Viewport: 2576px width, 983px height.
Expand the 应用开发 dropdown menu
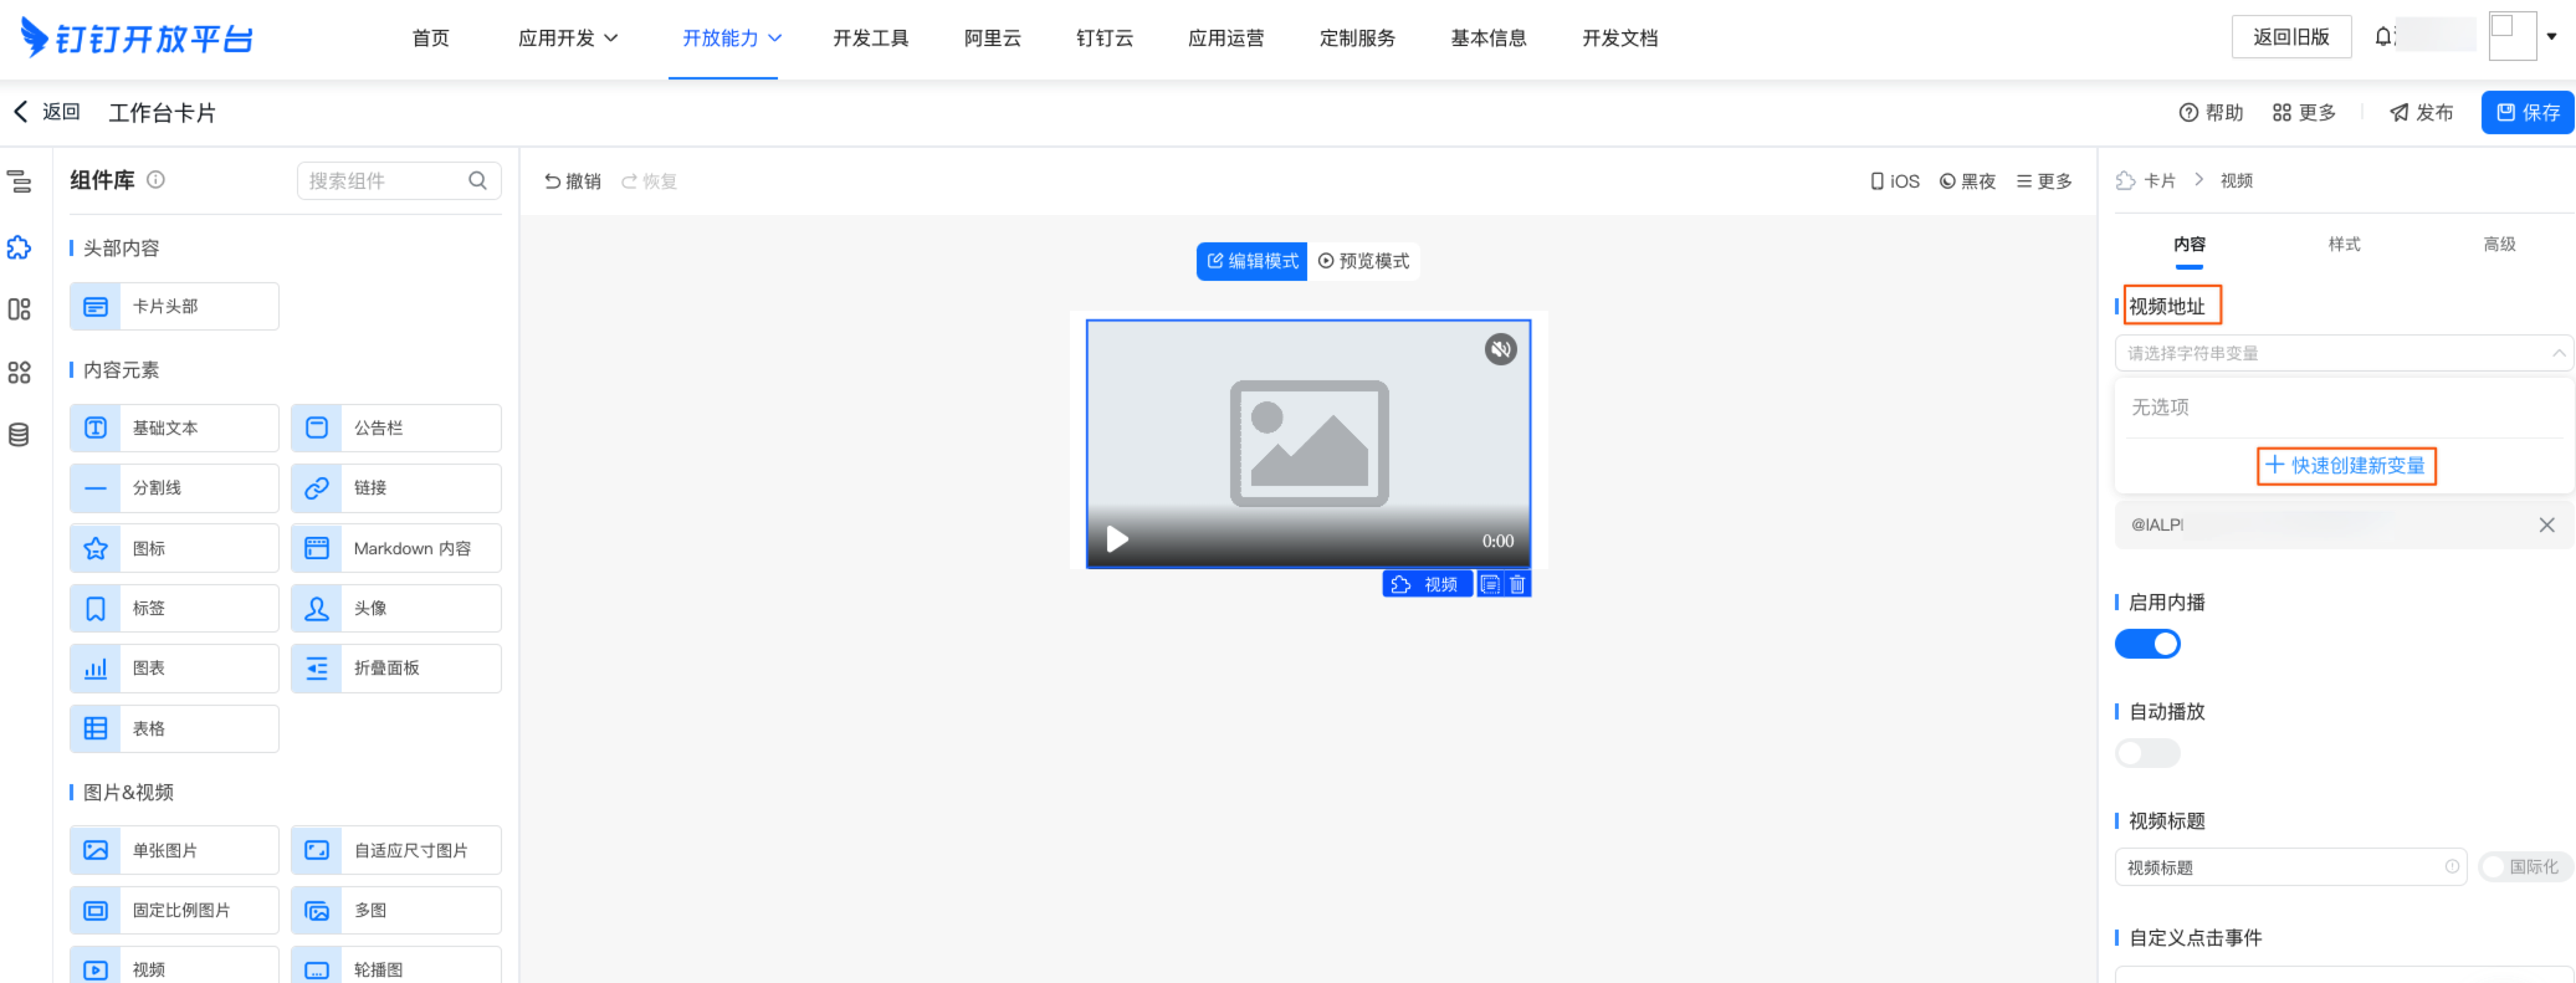click(568, 38)
